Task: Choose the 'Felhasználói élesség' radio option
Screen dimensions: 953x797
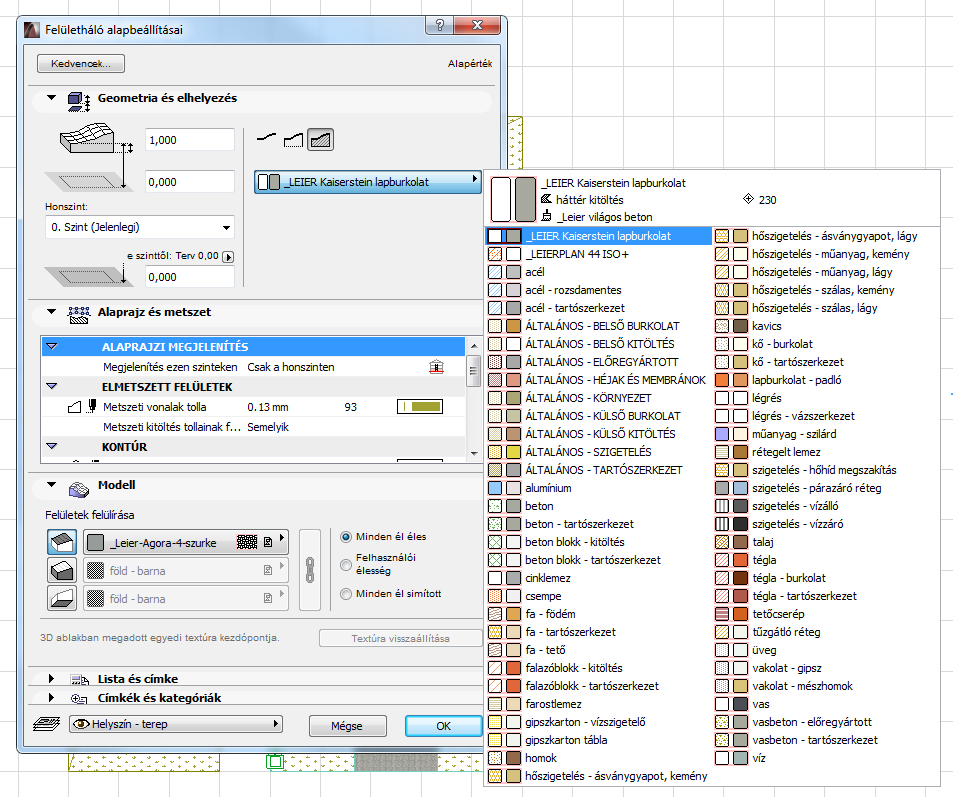Action: point(346,565)
